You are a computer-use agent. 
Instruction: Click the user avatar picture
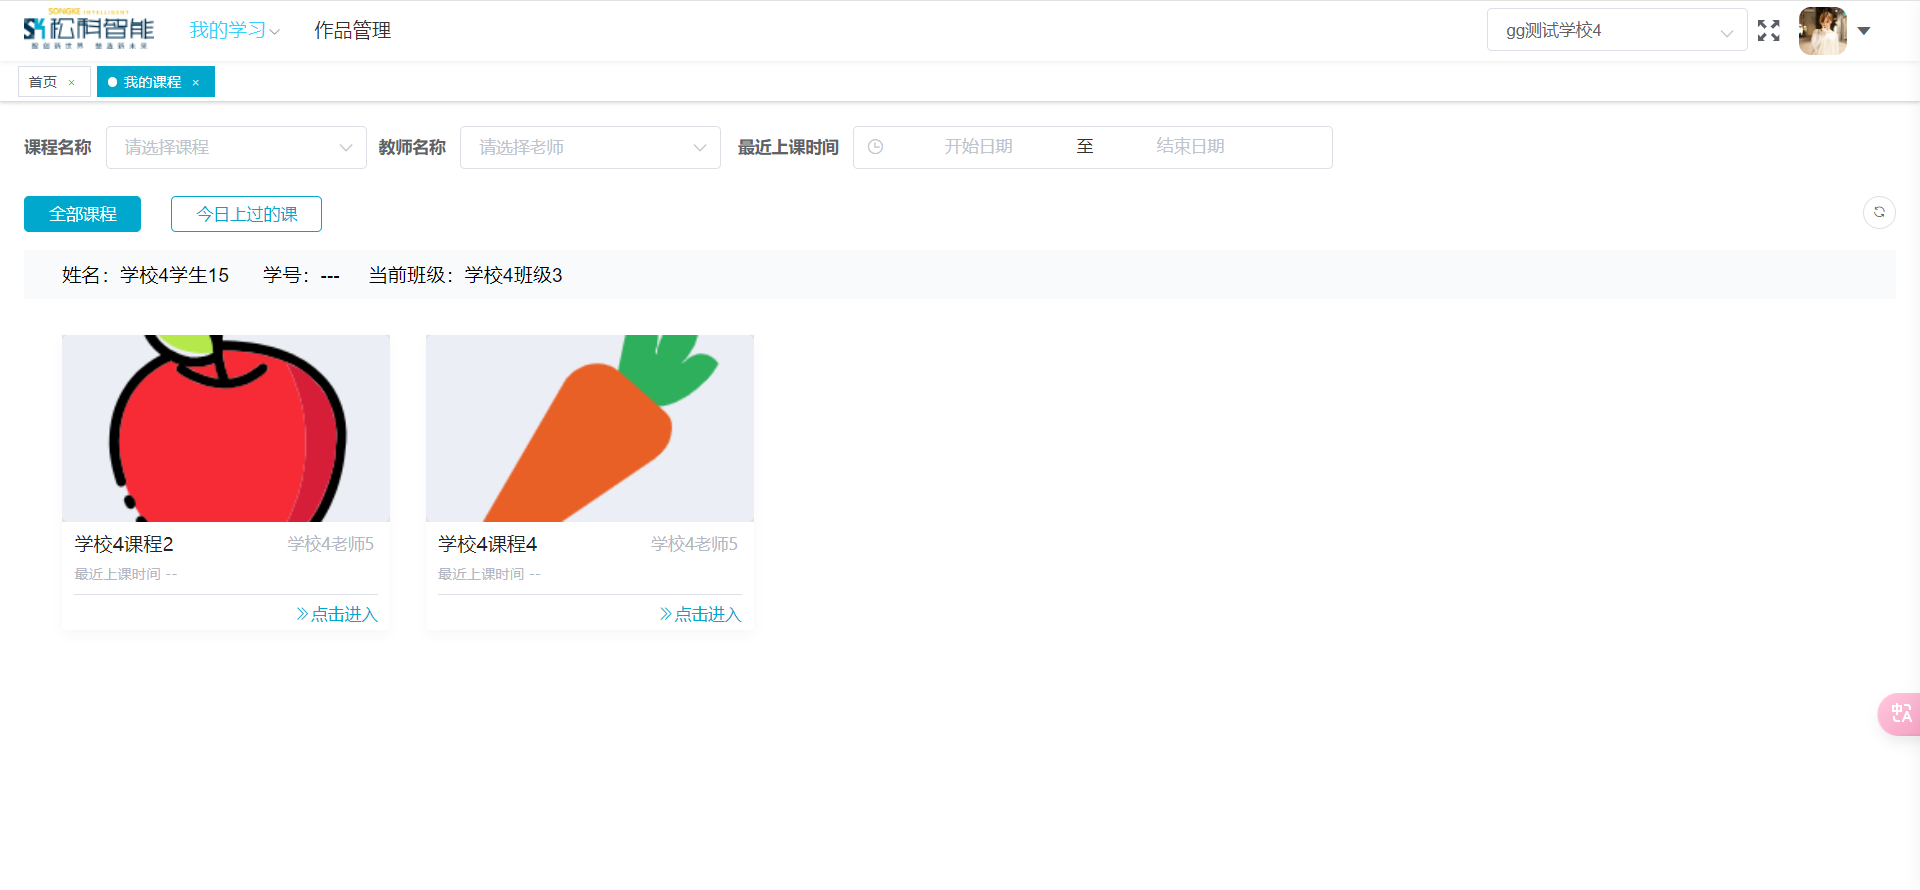pyautogui.click(x=1822, y=31)
